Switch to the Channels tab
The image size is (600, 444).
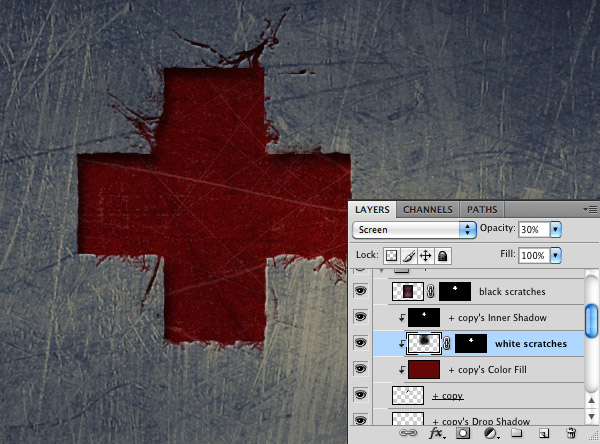[427, 210]
